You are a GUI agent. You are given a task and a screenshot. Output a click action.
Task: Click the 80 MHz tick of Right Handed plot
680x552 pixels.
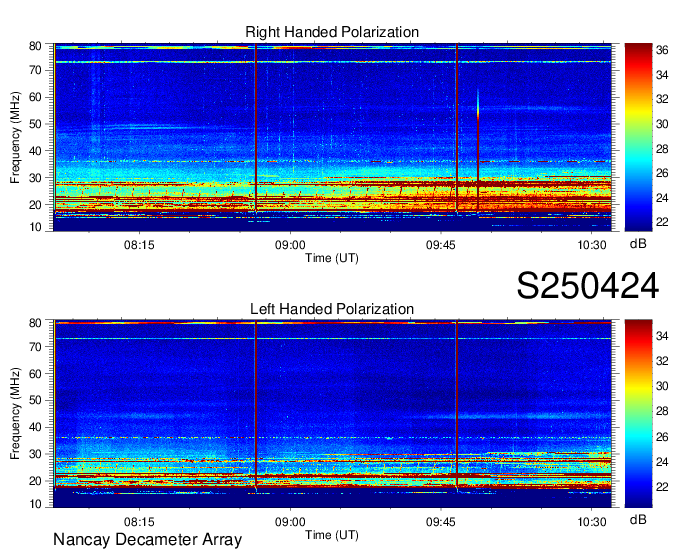point(36,46)
